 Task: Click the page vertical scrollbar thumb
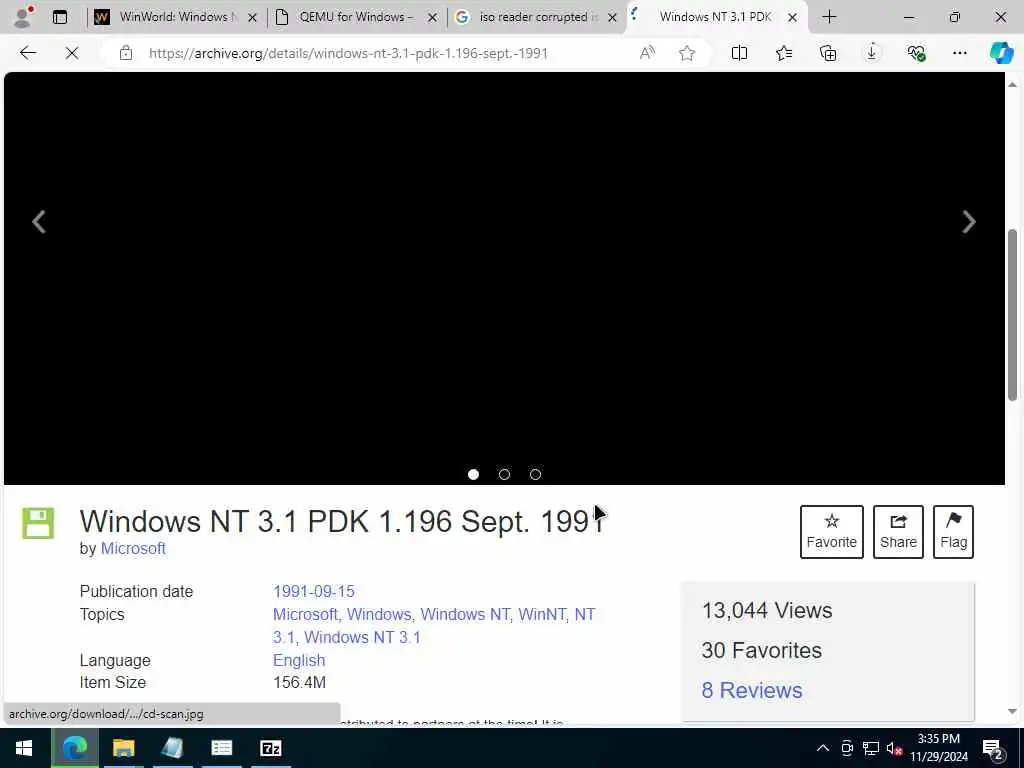tap(1012, 315)
